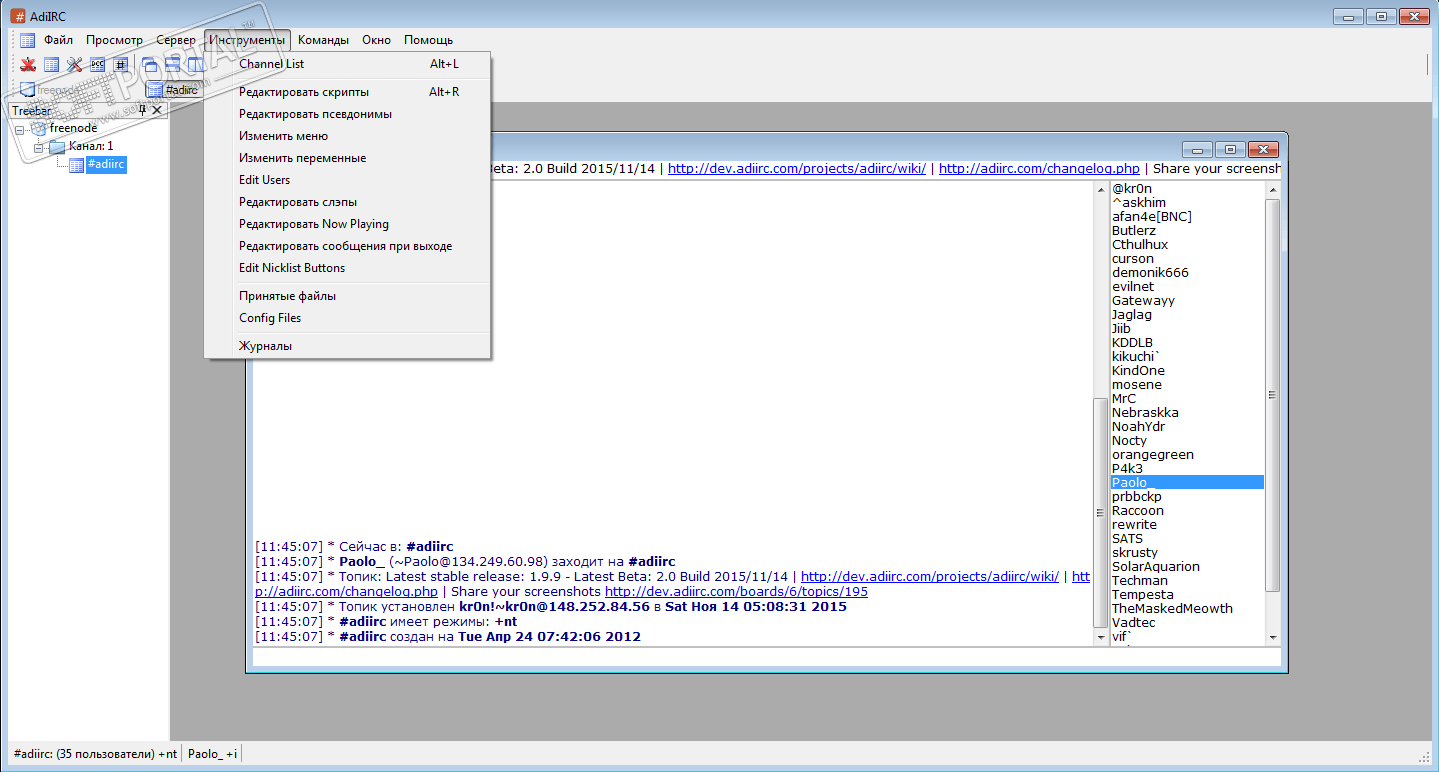This screenshot has width=1439, height=772.
Task: Click the window icon left of Файл
Action: click(x=27, y=40)
